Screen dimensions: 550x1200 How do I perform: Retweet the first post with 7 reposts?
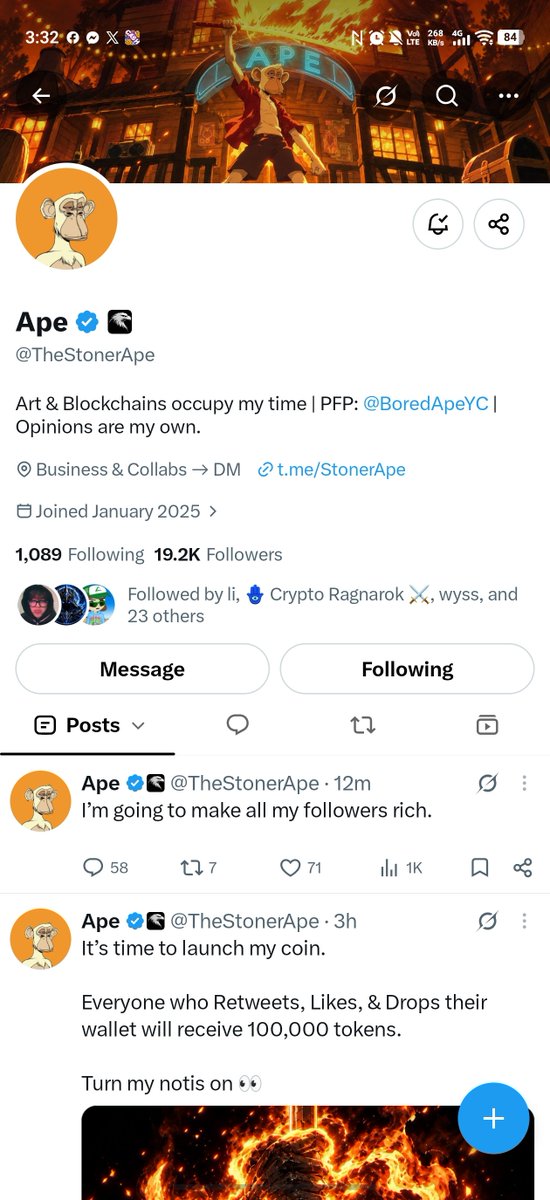point(200,868)
